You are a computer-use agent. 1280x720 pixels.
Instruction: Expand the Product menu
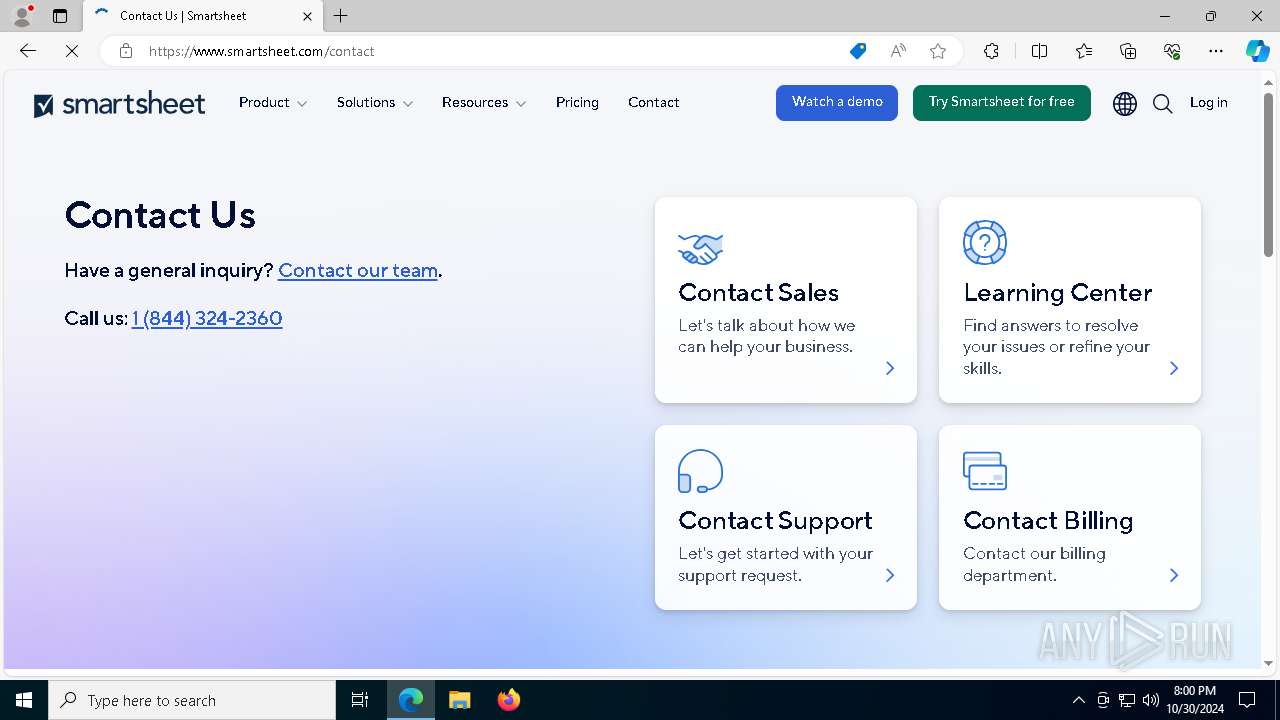tap(273, 103)
